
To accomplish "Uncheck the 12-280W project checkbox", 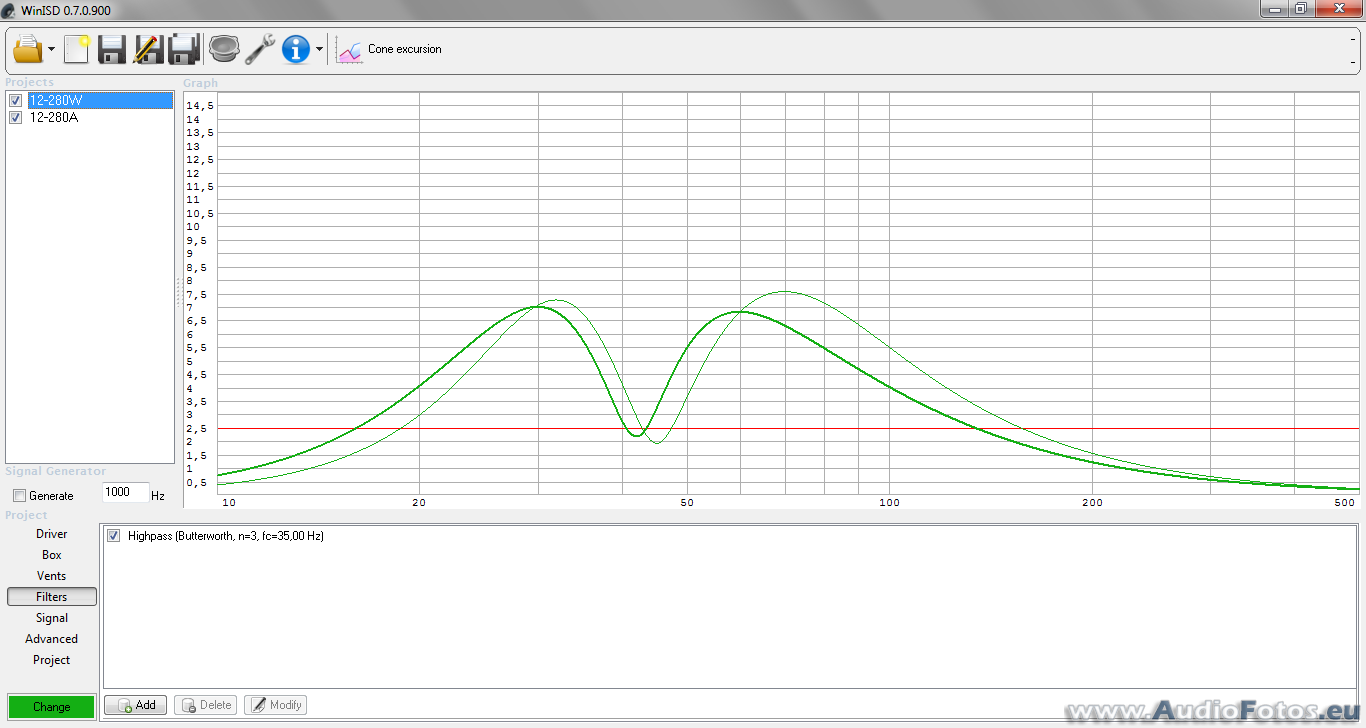I will (15, 100).
